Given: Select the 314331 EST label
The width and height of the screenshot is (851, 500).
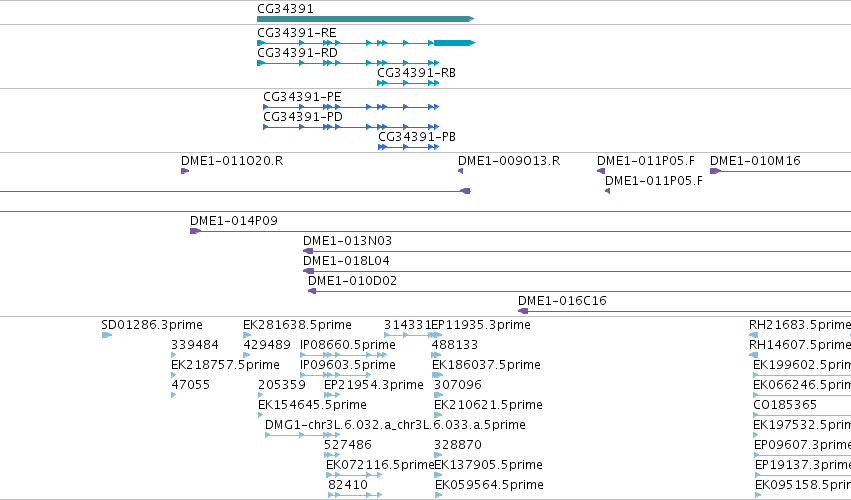Looking at the screenshot, I should [407, 325].
